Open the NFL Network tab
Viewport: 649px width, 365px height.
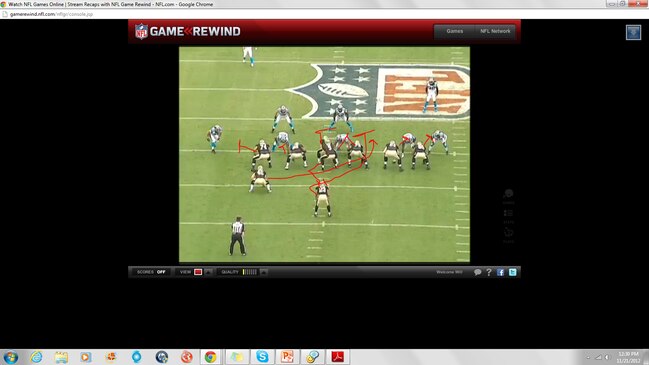tap(495, 31)
